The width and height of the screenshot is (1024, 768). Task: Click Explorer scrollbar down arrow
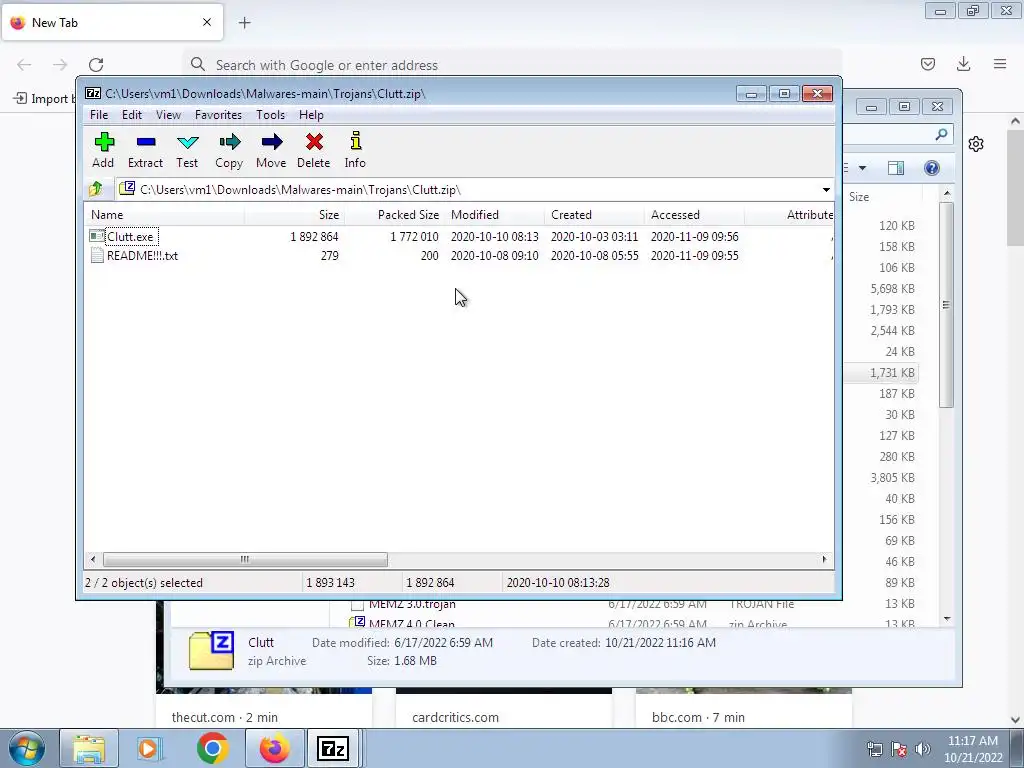coord(947,618)
